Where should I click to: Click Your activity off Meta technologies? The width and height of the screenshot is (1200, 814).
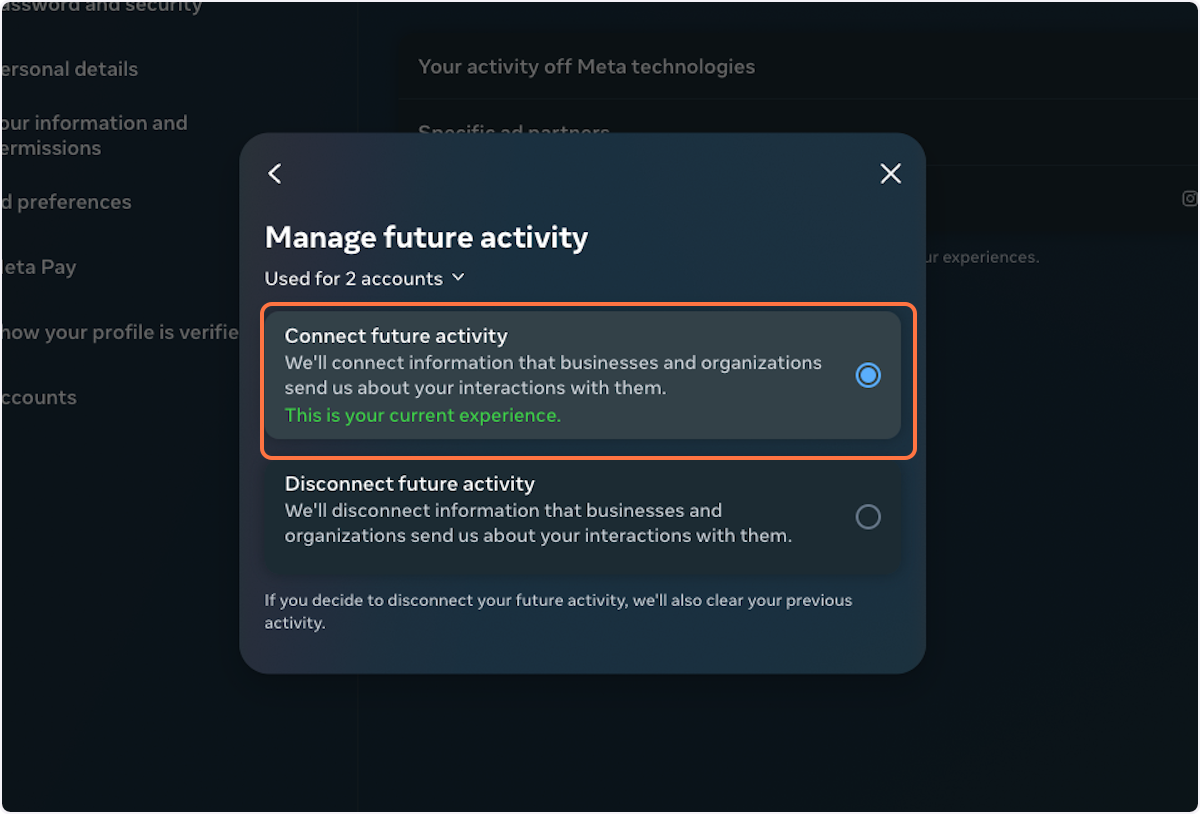586,67
